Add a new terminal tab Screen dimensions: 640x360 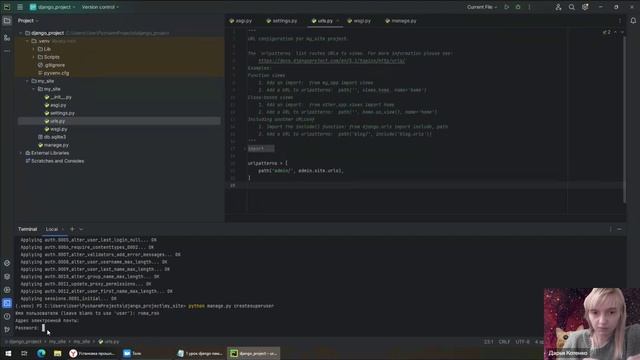tap(72, 229)
